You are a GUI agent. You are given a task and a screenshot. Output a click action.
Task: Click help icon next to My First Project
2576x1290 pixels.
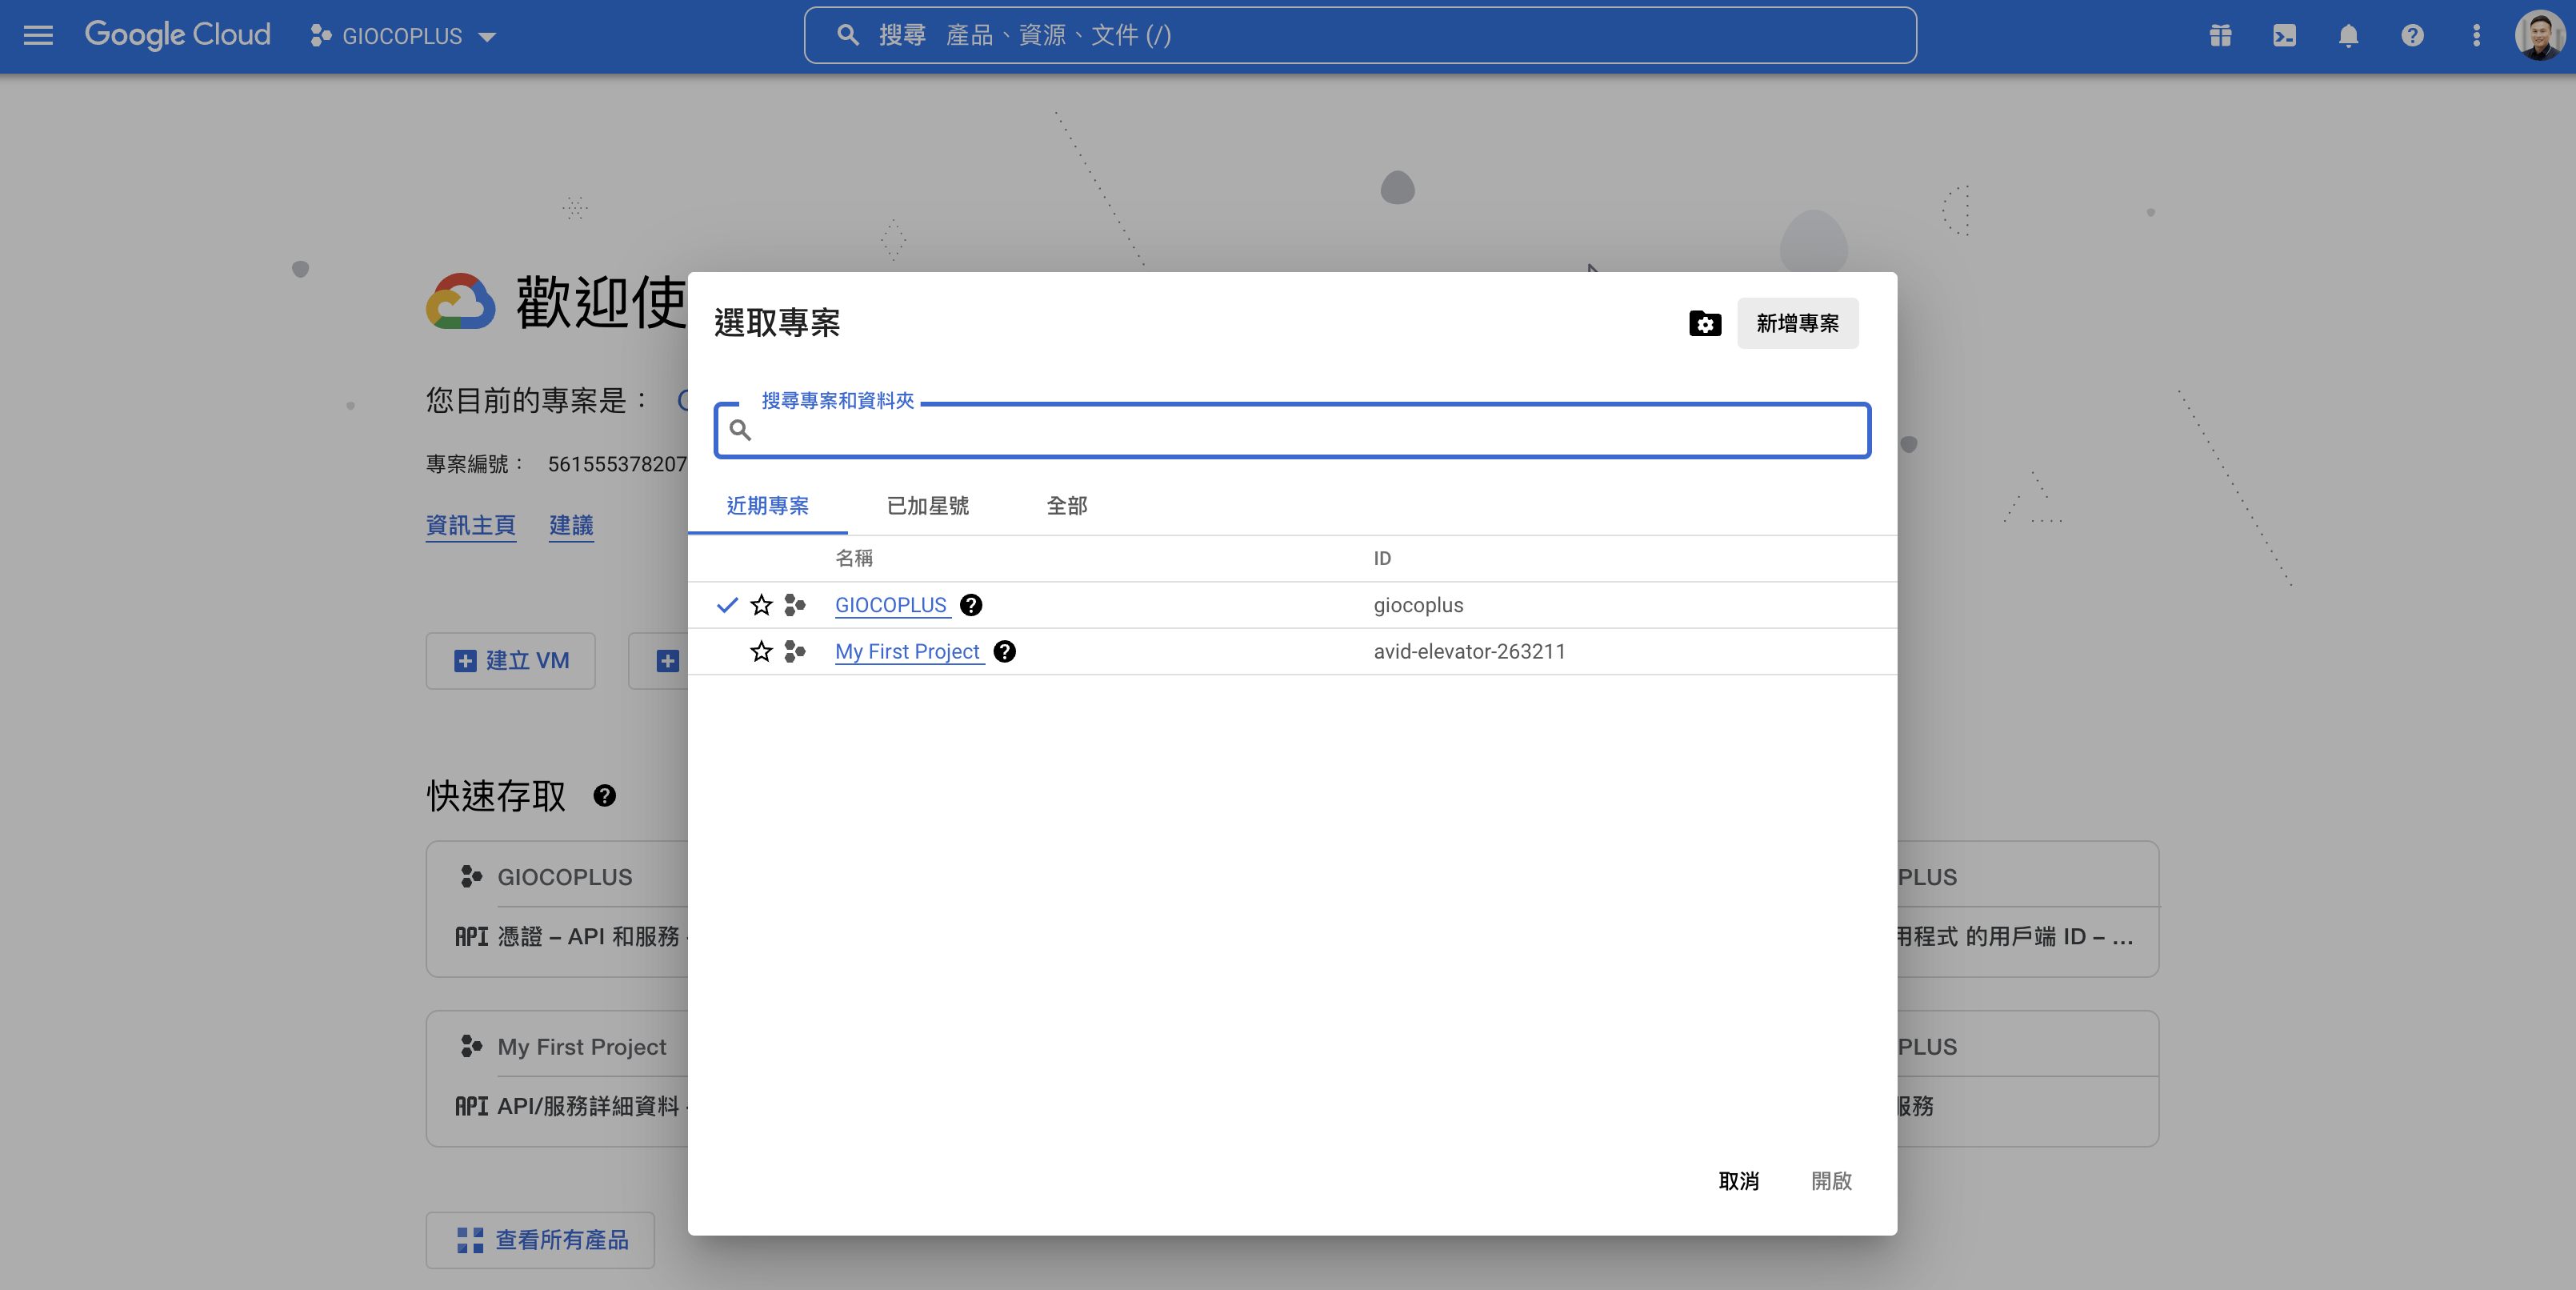pos(1005,651)
